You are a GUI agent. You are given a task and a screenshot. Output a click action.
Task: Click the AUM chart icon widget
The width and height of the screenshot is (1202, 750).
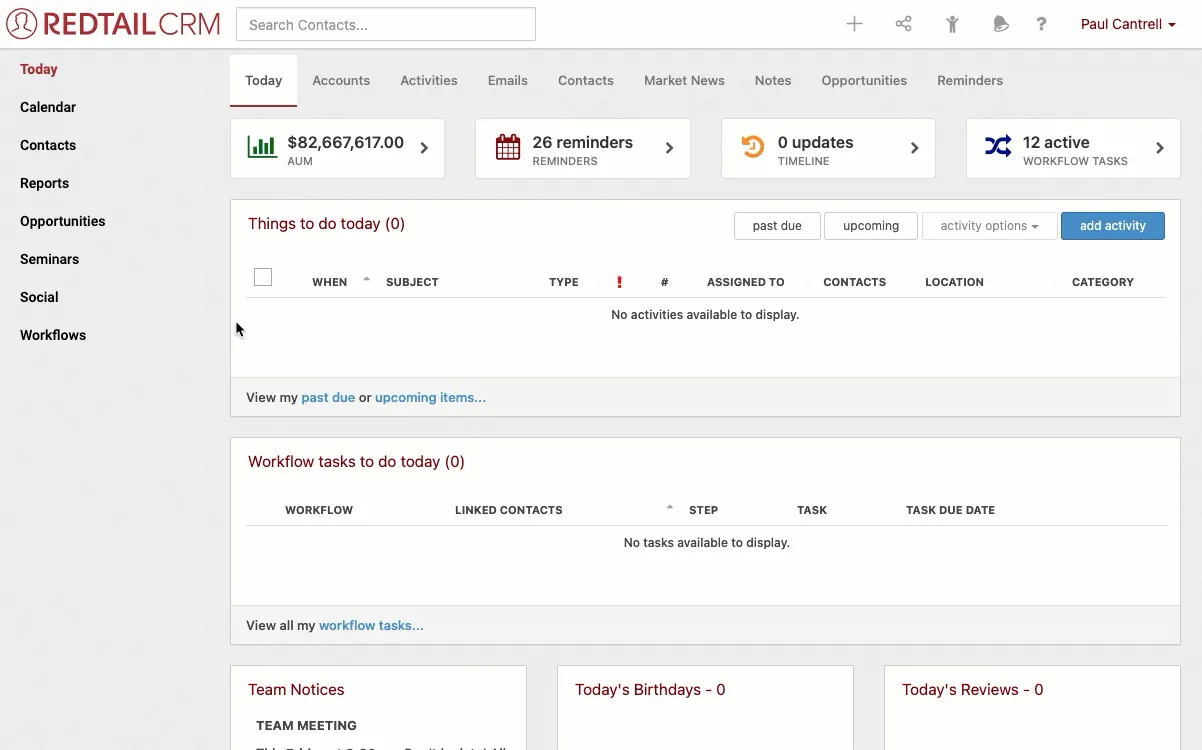[261, 146]
